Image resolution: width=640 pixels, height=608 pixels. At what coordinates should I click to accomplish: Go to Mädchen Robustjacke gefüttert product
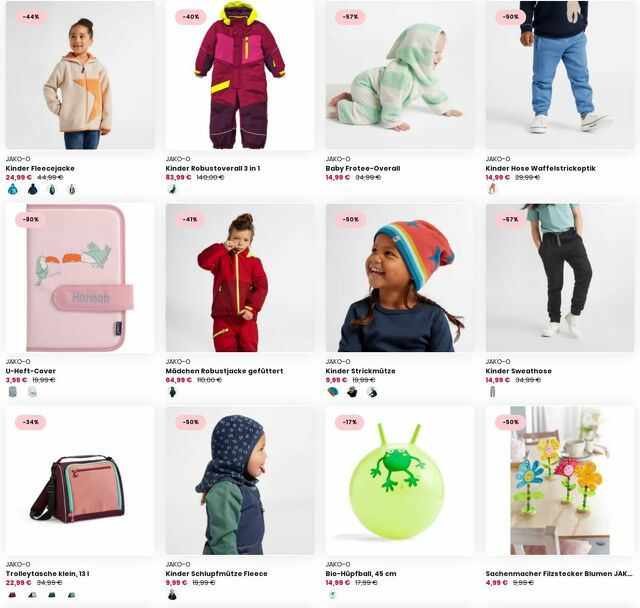tap(224, 371)
